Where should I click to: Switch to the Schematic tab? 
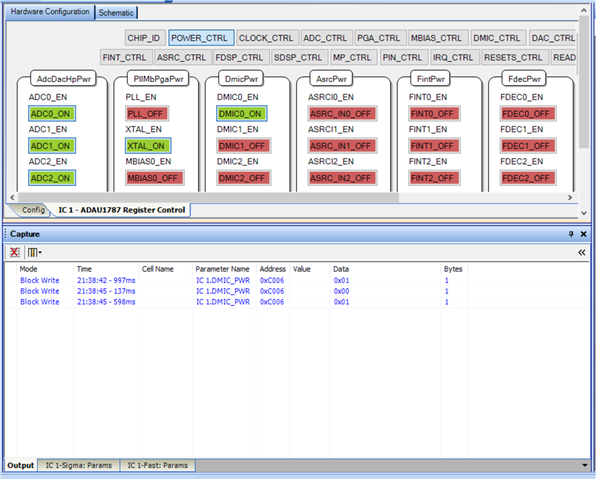pyautogui.click(x=116, y=13)
